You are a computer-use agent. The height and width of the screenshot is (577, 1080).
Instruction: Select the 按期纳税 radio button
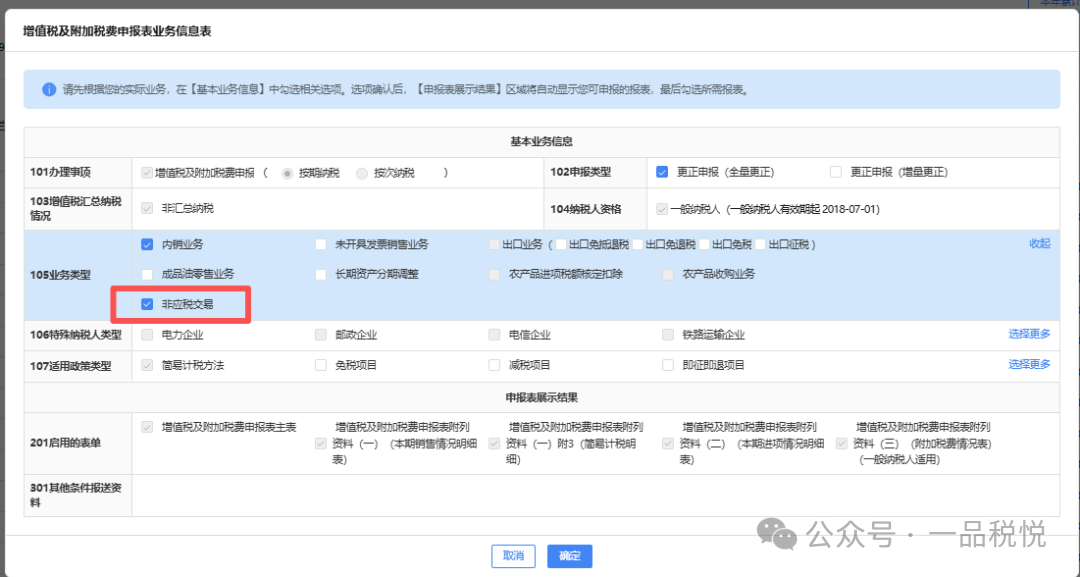pos(287,174)
